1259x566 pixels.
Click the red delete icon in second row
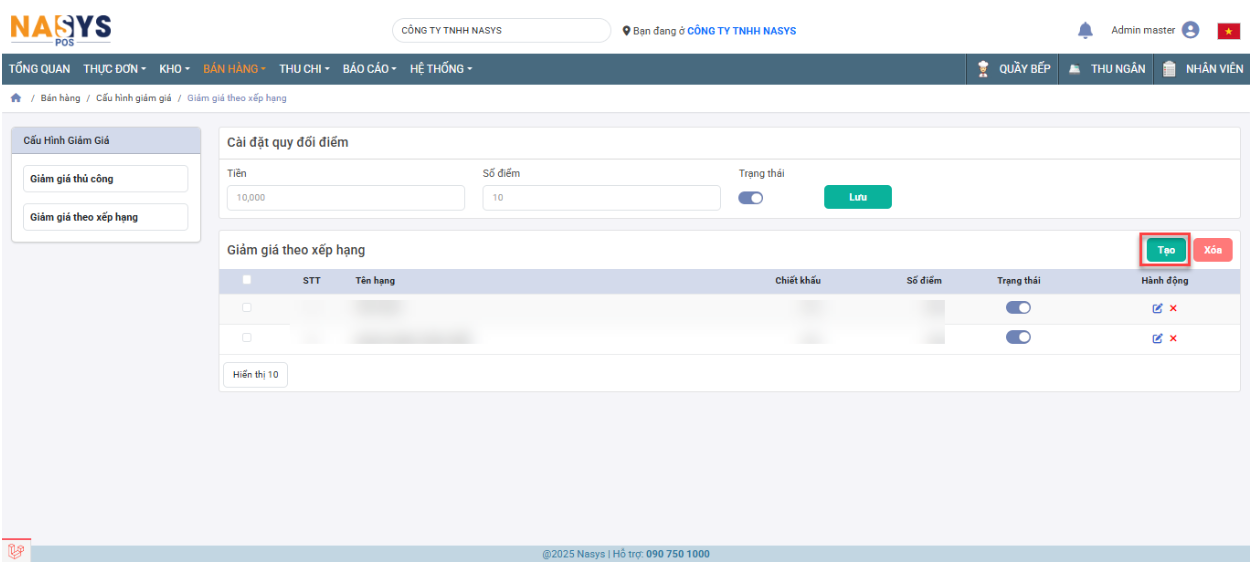[x=1173, y=338]
